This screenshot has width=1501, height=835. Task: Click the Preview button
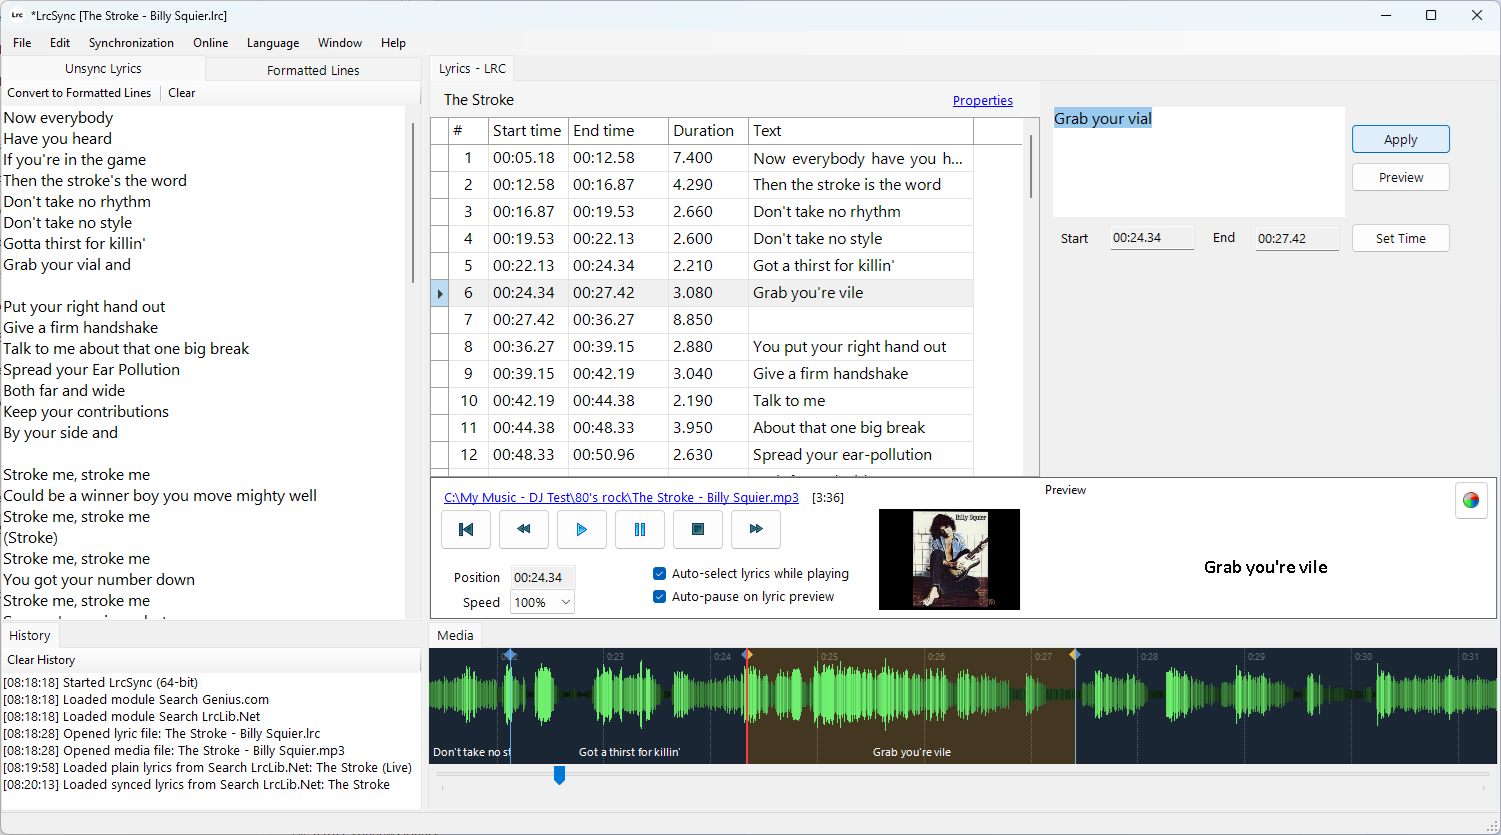[x=1400, y=177]
